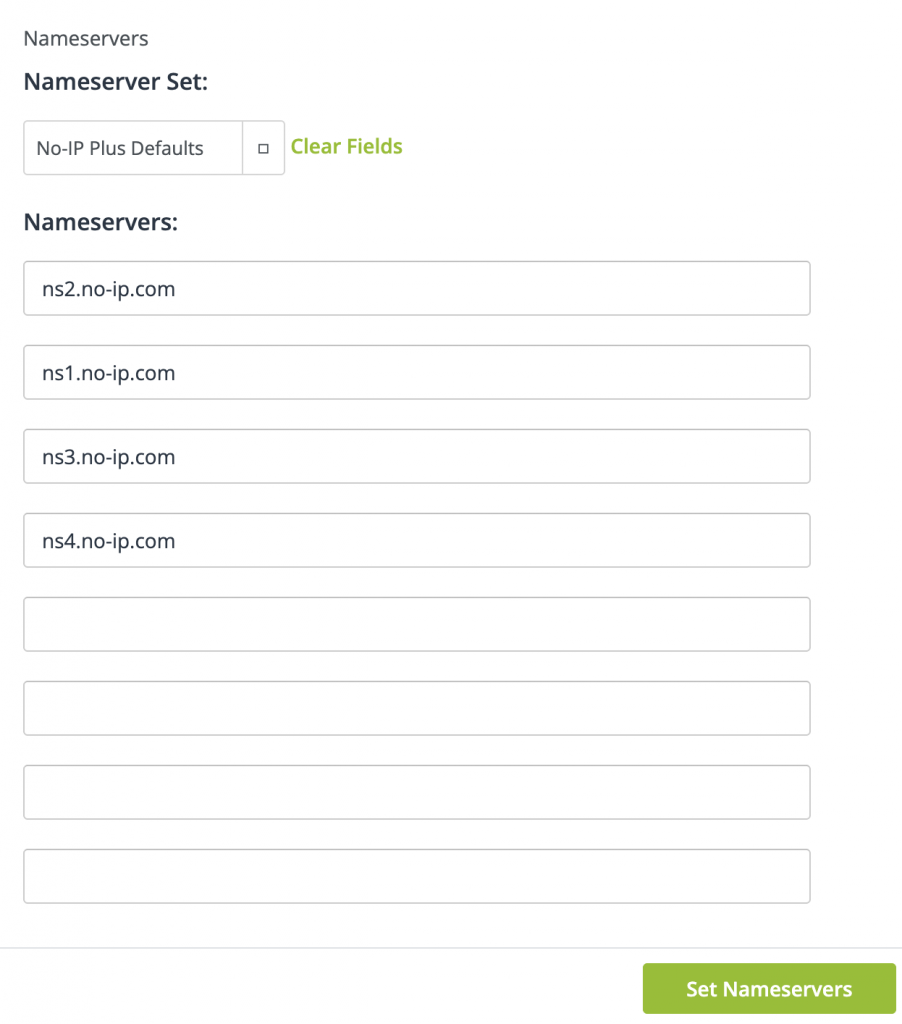Select the green Set Nameservers action button
The height and width of the screenshot is (1024, 902).
point(768,988)
